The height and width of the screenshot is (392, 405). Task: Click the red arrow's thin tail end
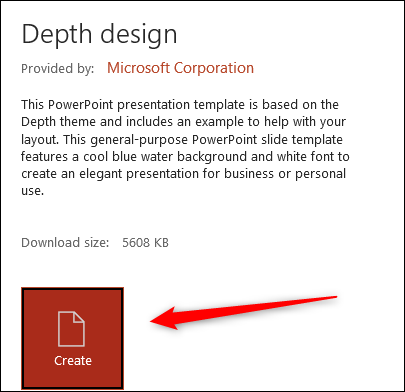click(328, 298)
